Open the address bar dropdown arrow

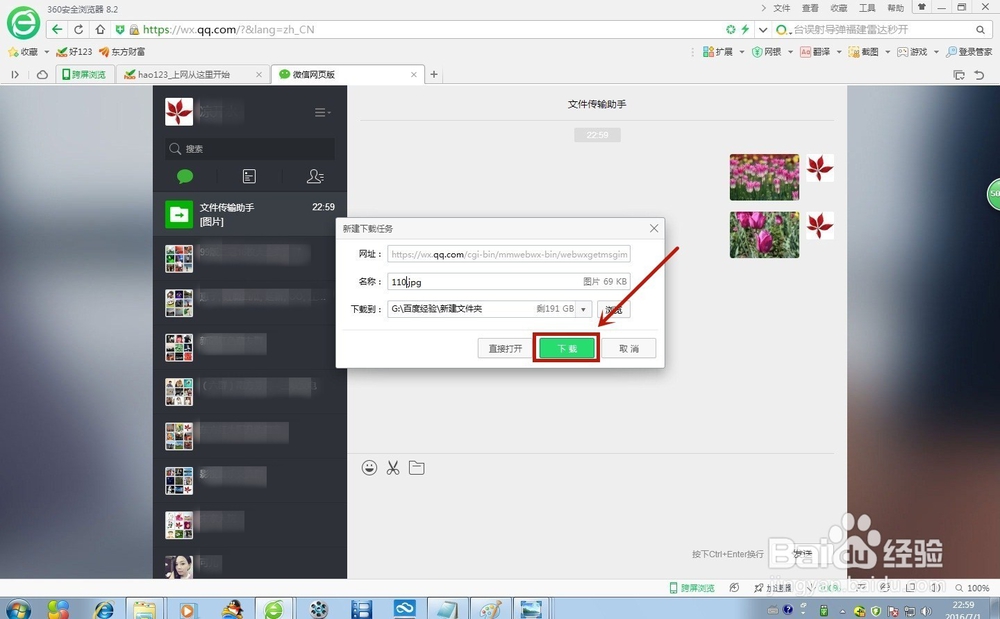tap(763, 29)
